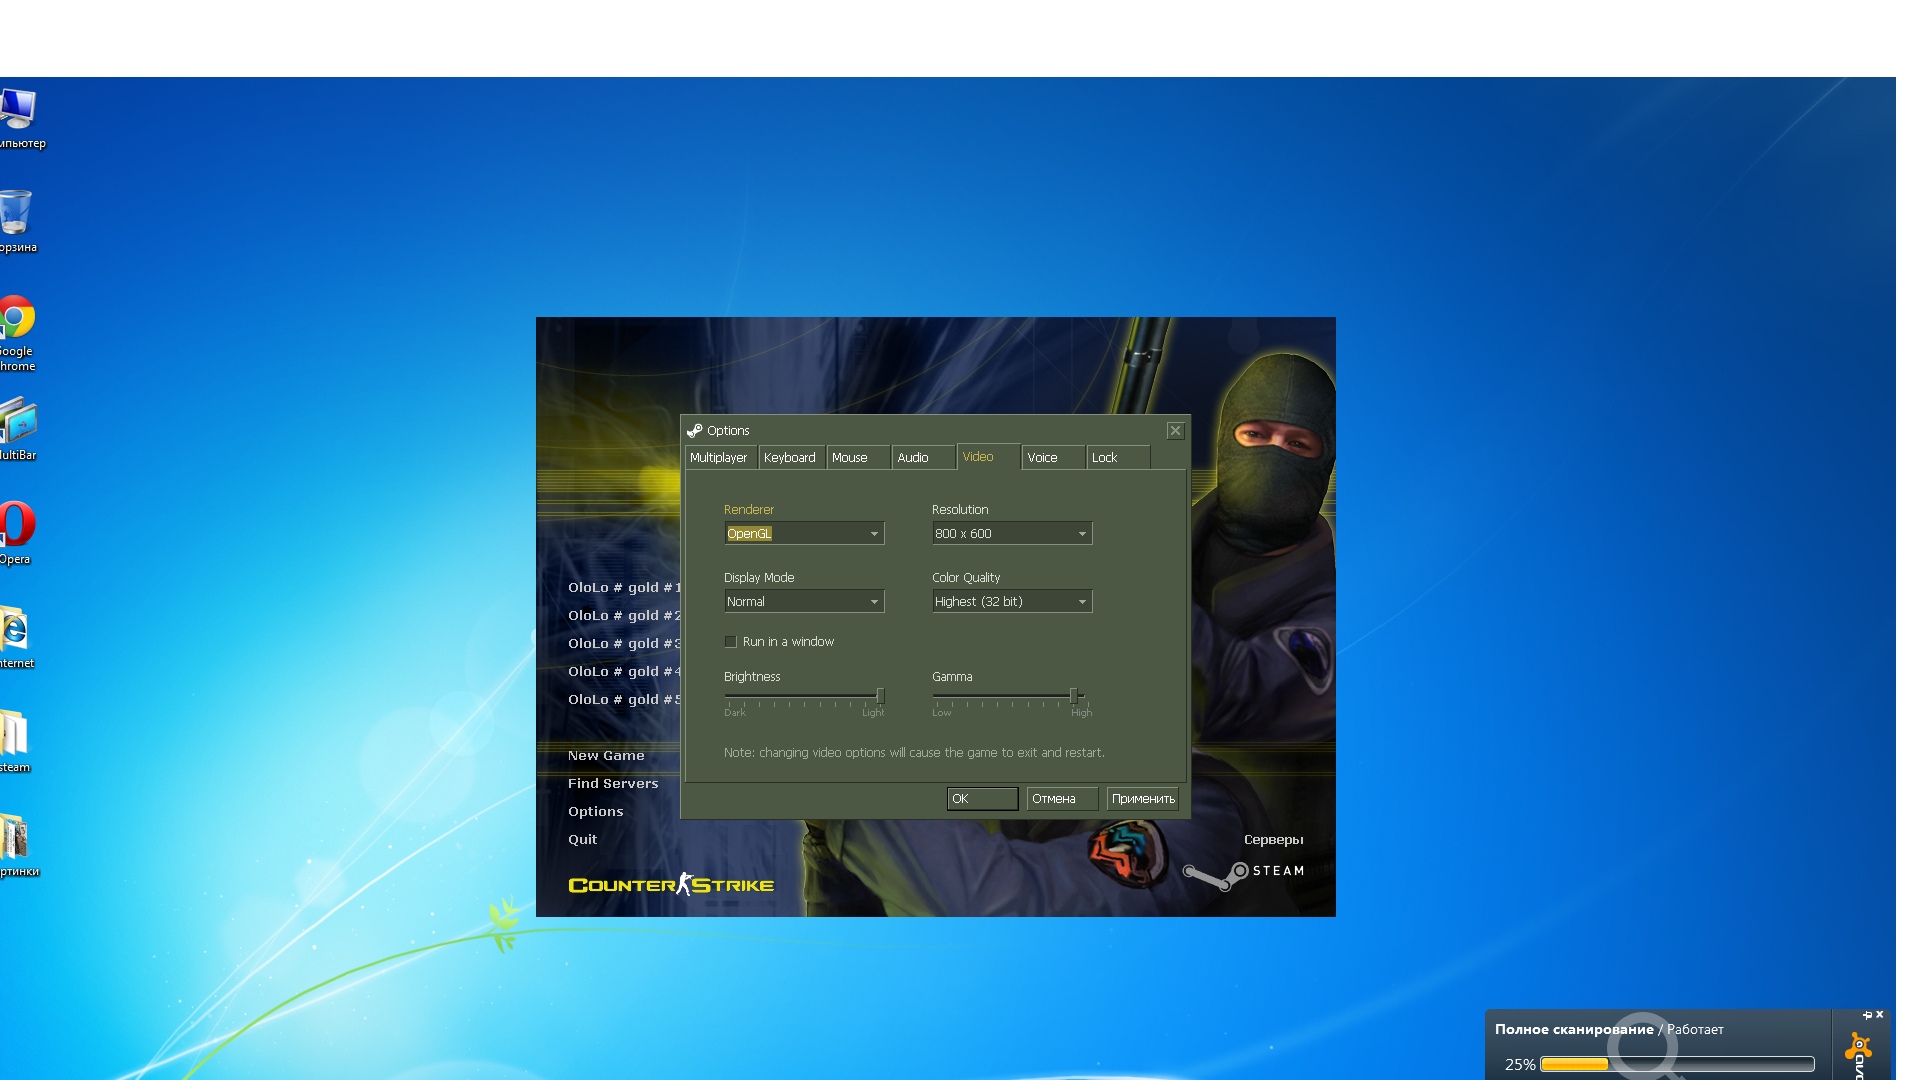Image resolution: width=1920 pixels, height=1080 pixels.
Task: Click Options in the main menu
Action: tap(595, 812)
